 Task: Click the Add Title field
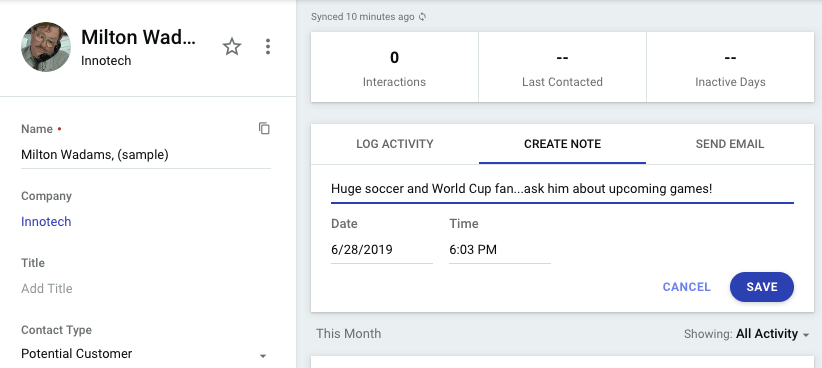point(146,289)
